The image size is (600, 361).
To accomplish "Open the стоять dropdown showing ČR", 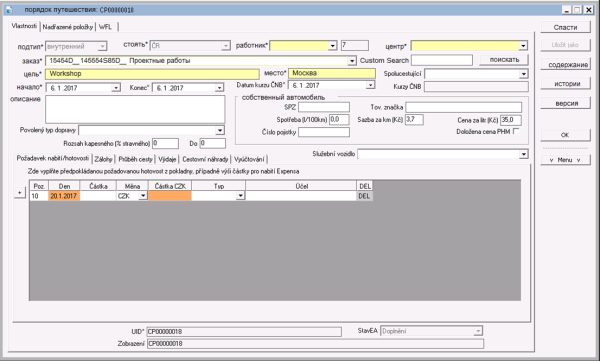I will 226,46.
